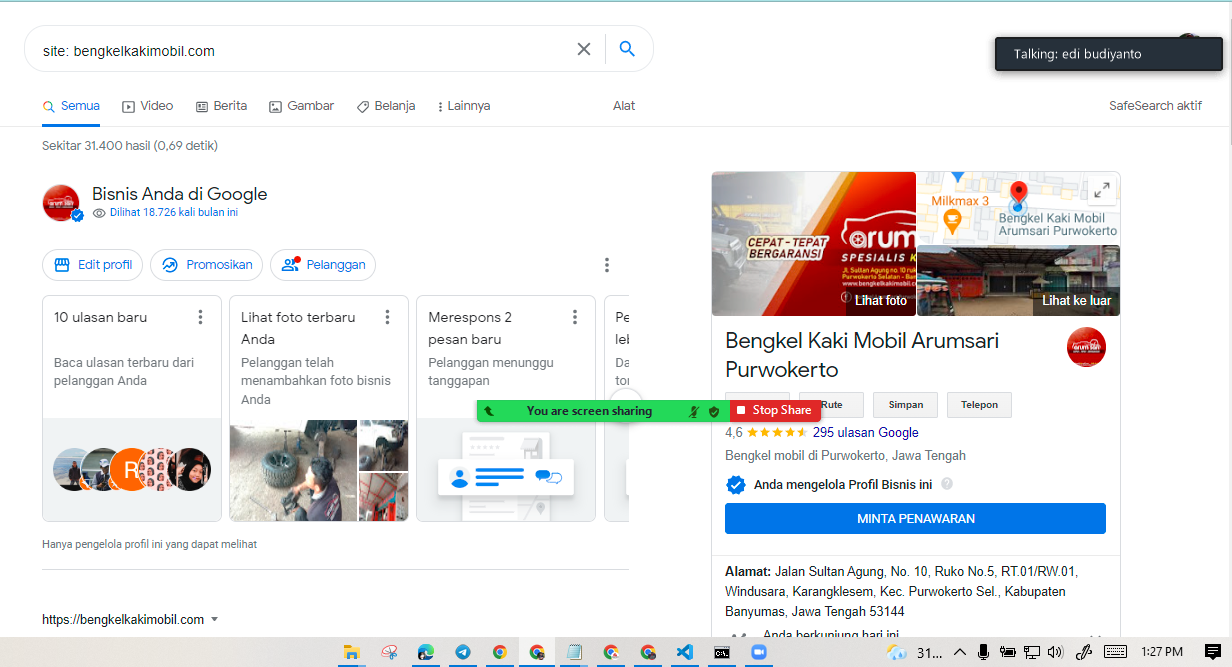Viewport: 1232px width, 667px height.
Task: Open the Zoom app from the taskbar
Action: point(758,652)
